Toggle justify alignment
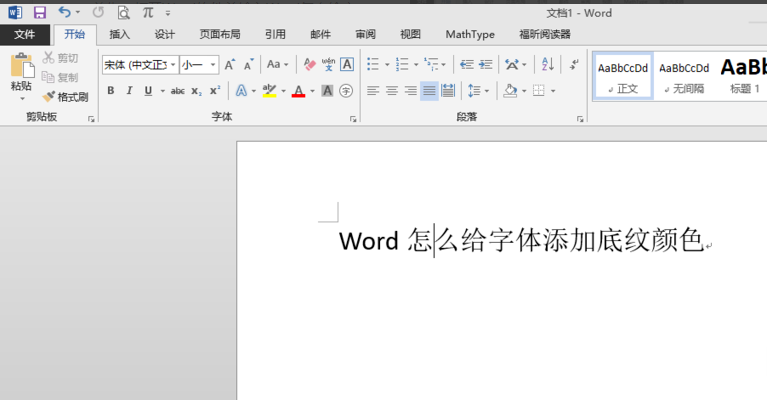Screen dimensions: 767x400 [x=429, y=90]
